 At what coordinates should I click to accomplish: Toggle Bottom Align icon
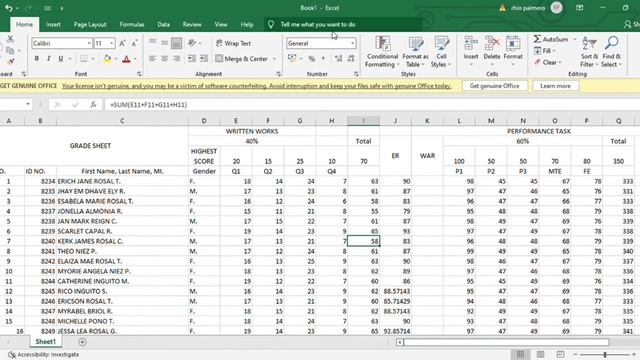pyautogui.click(x=176, y=42)
